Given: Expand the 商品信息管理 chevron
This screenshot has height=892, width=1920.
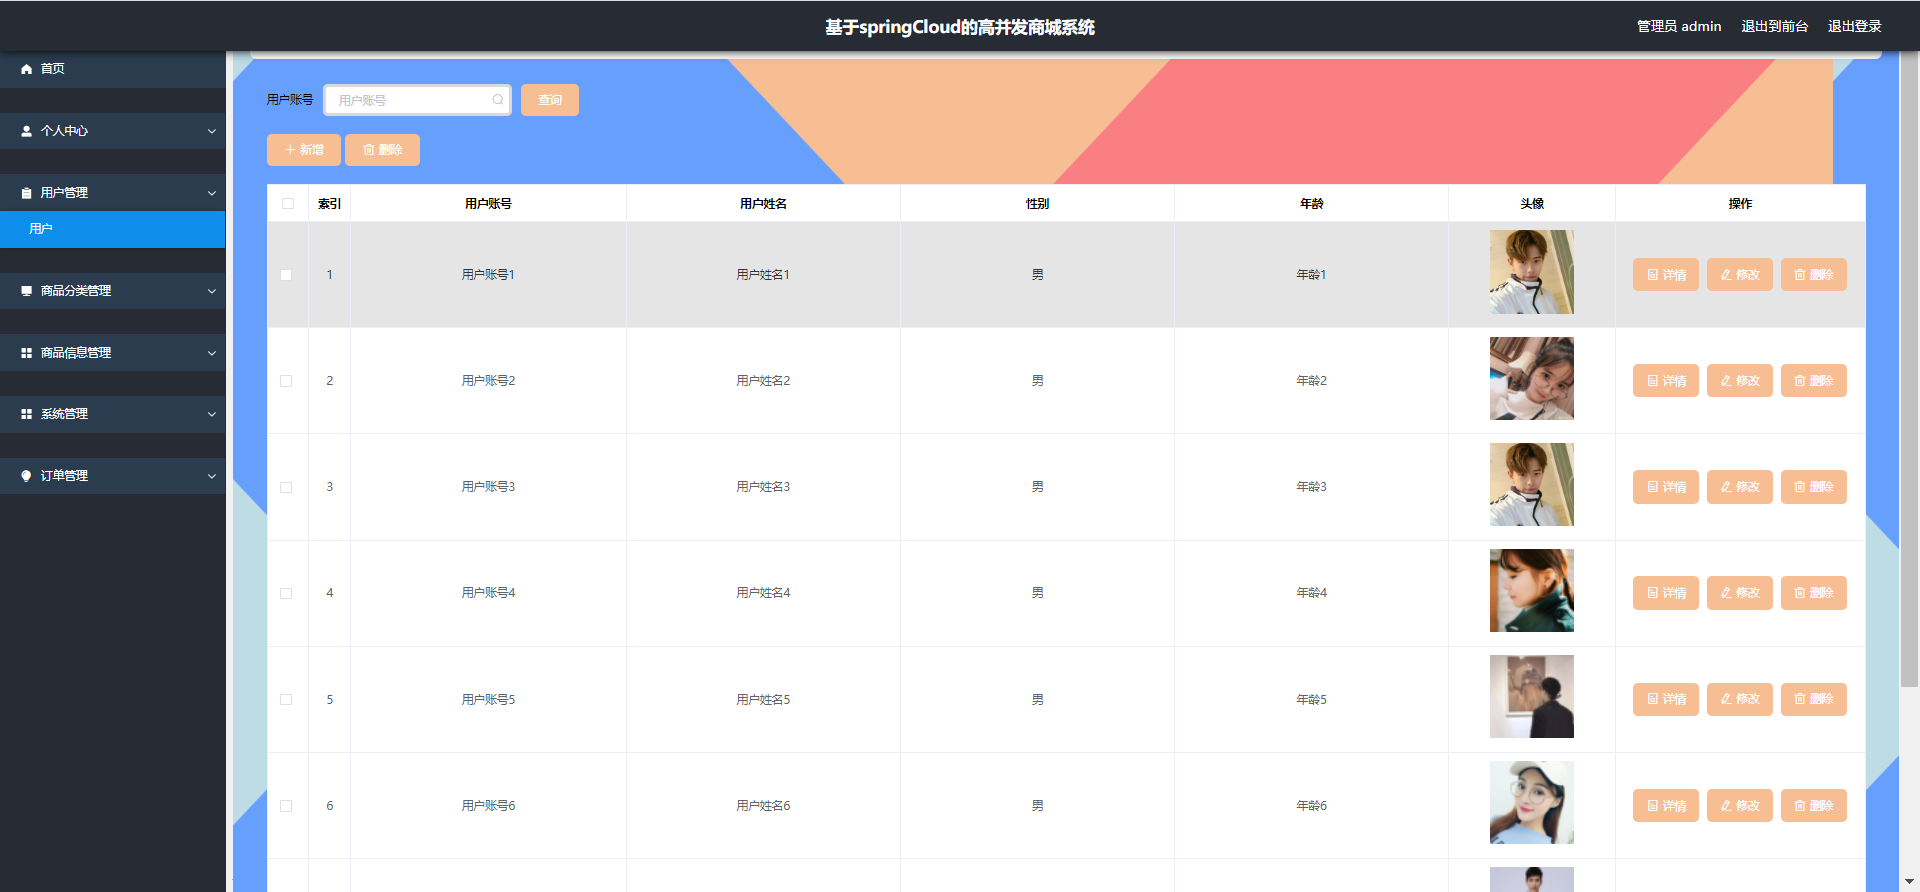Looking at the screenshot, I should pos(211,353).
